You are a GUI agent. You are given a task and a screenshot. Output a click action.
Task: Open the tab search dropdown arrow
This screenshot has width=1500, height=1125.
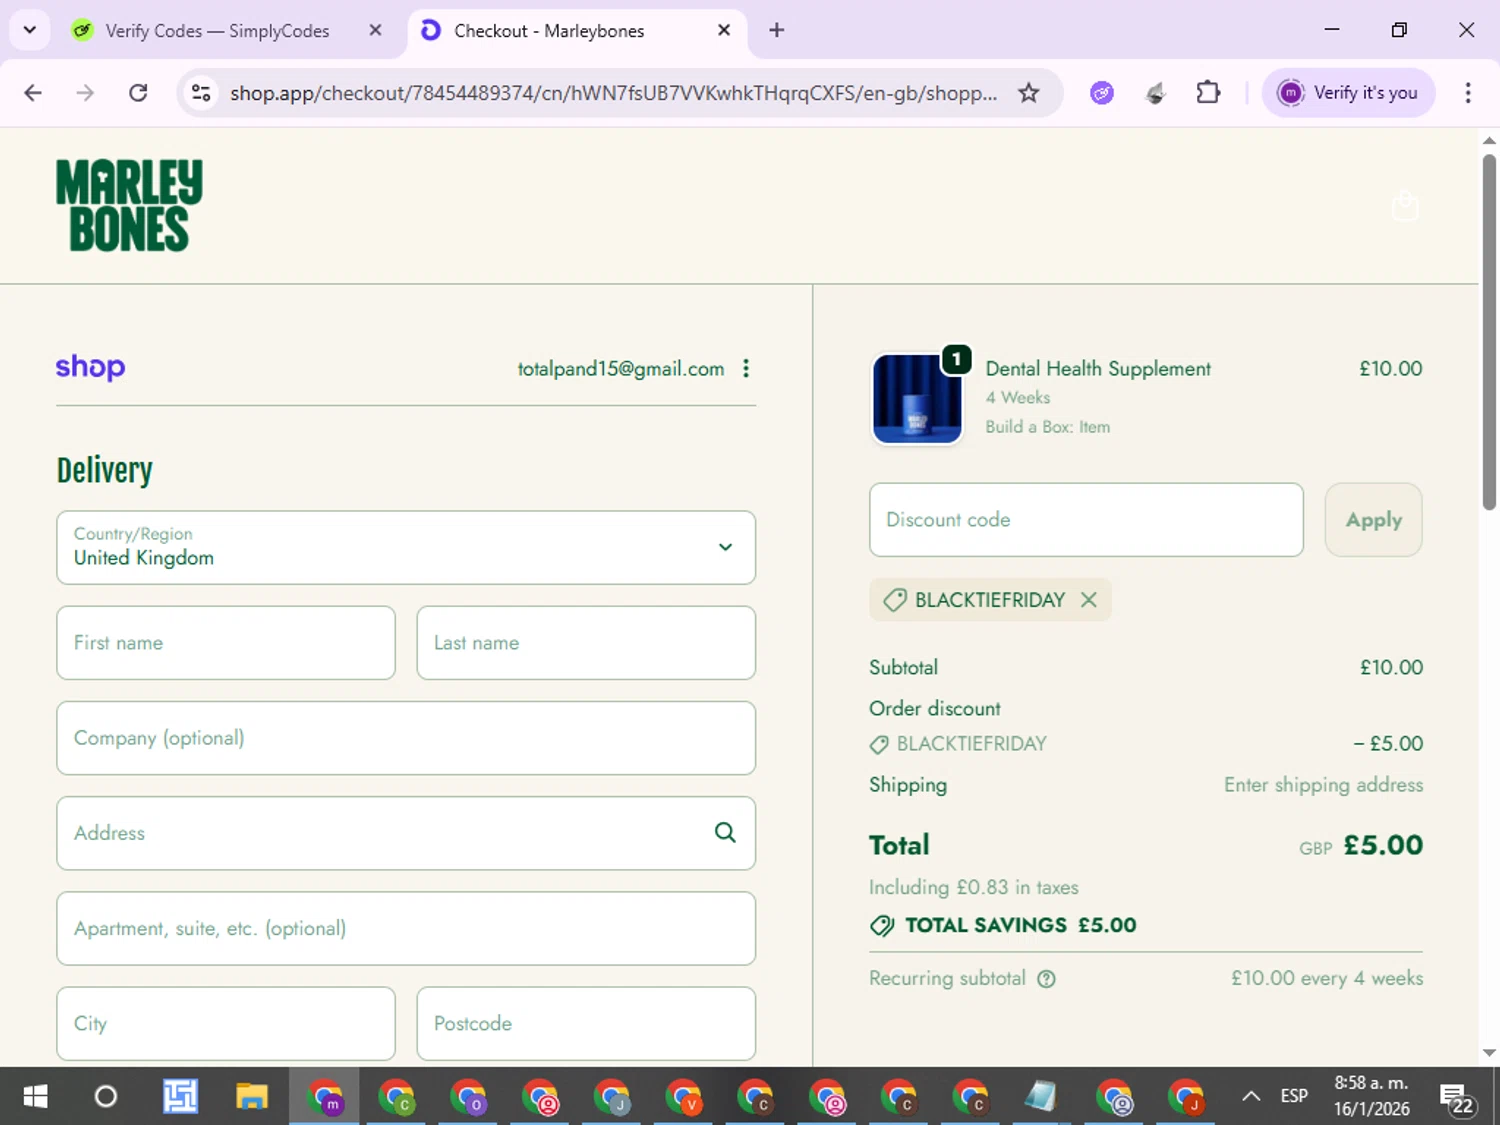pyautogui.click(x=30, y=30)
